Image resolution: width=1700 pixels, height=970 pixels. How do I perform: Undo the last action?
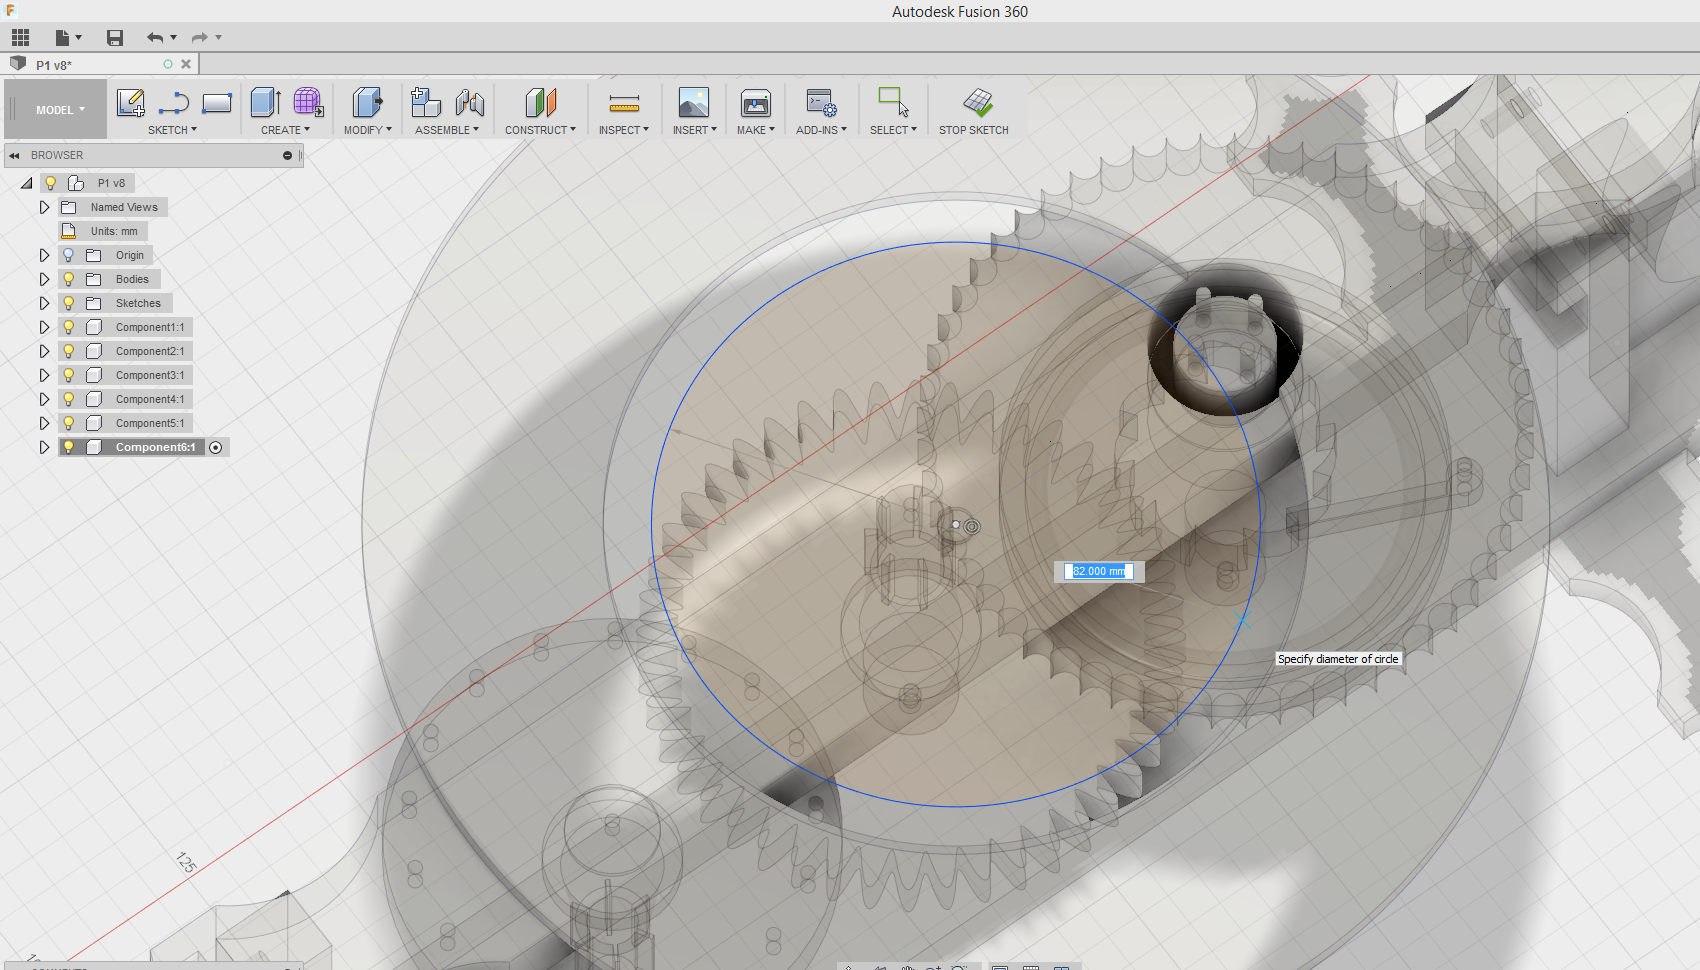[155, 38]
